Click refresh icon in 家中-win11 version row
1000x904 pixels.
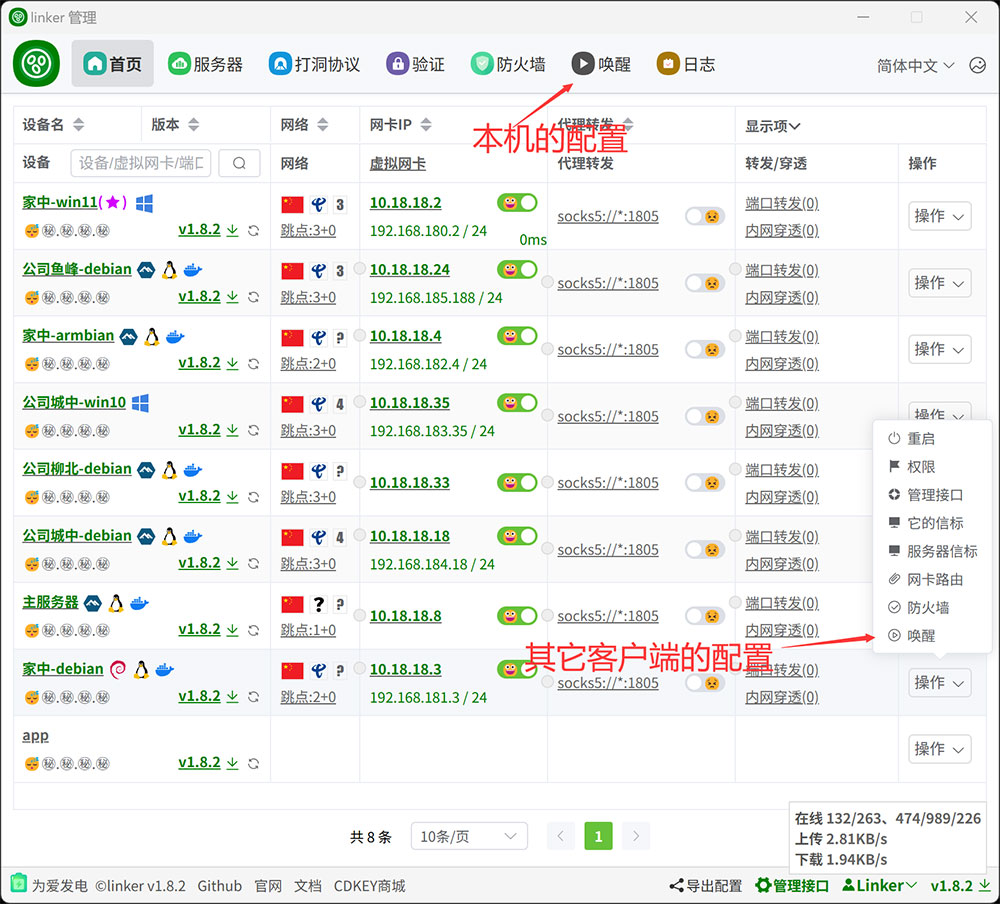pos(254,230)
